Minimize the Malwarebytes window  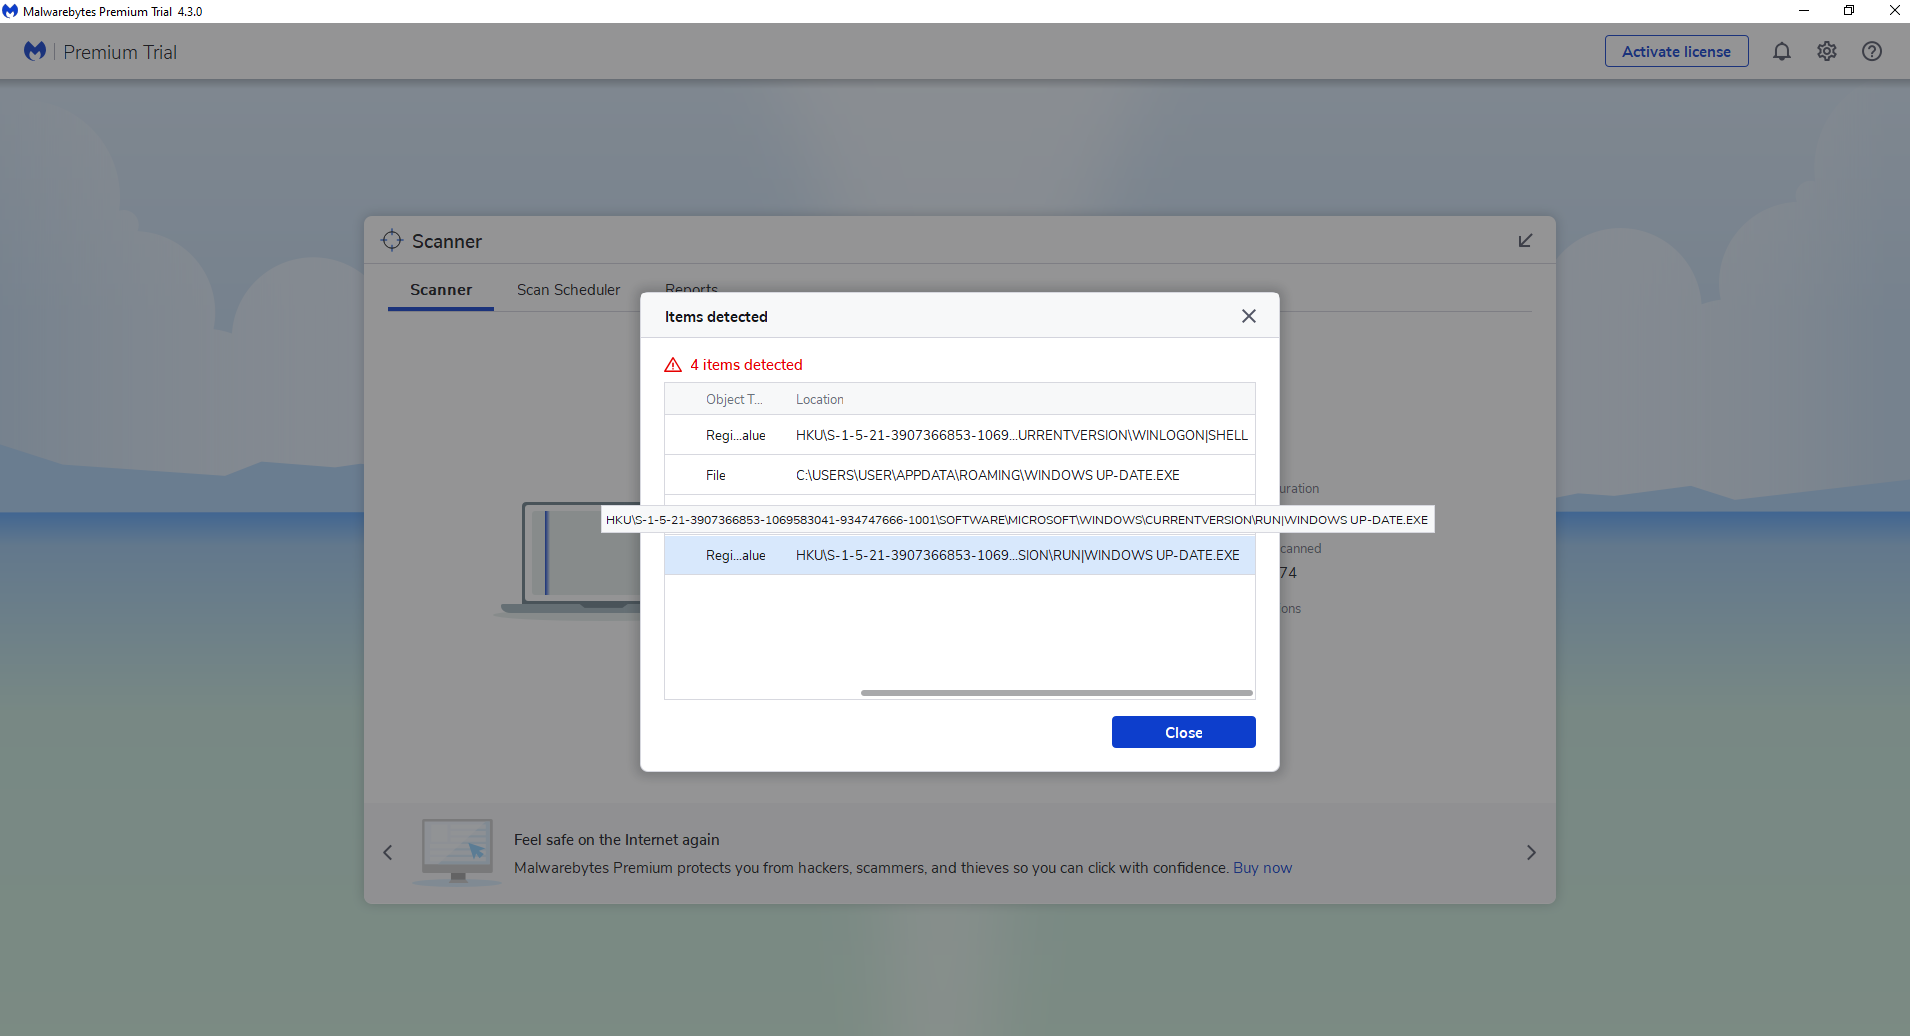(x=1804, y=11)
